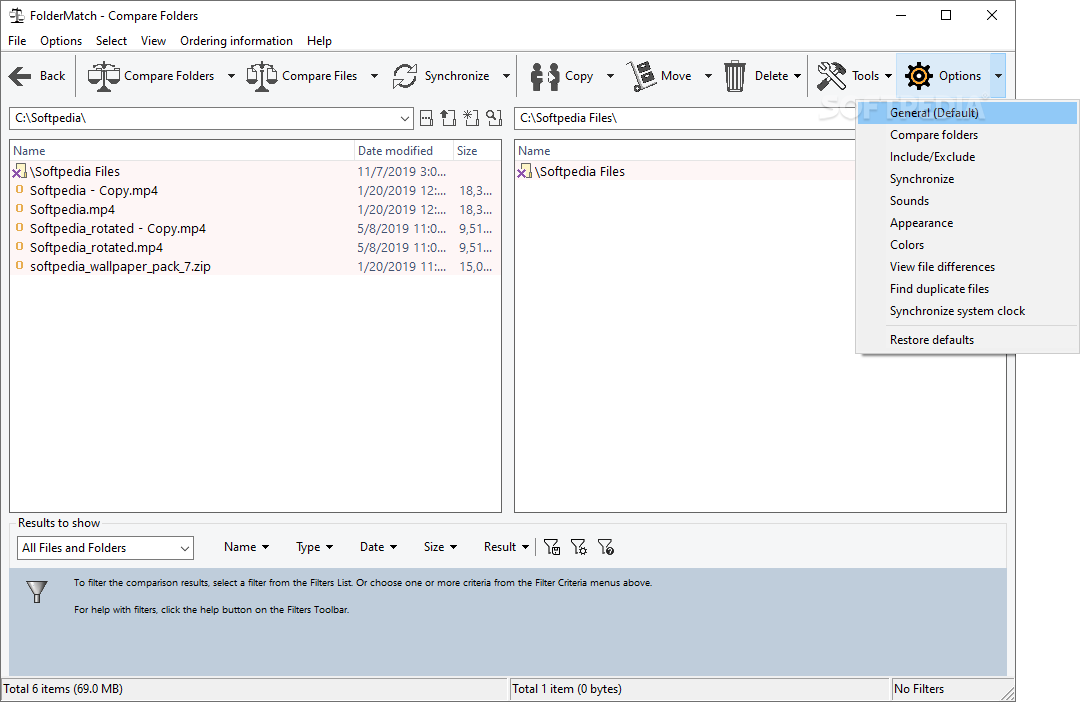1080x702 pixels.
Task: Expand the Compare Folders dropdown arrow
Action: (x=231, y=76)
